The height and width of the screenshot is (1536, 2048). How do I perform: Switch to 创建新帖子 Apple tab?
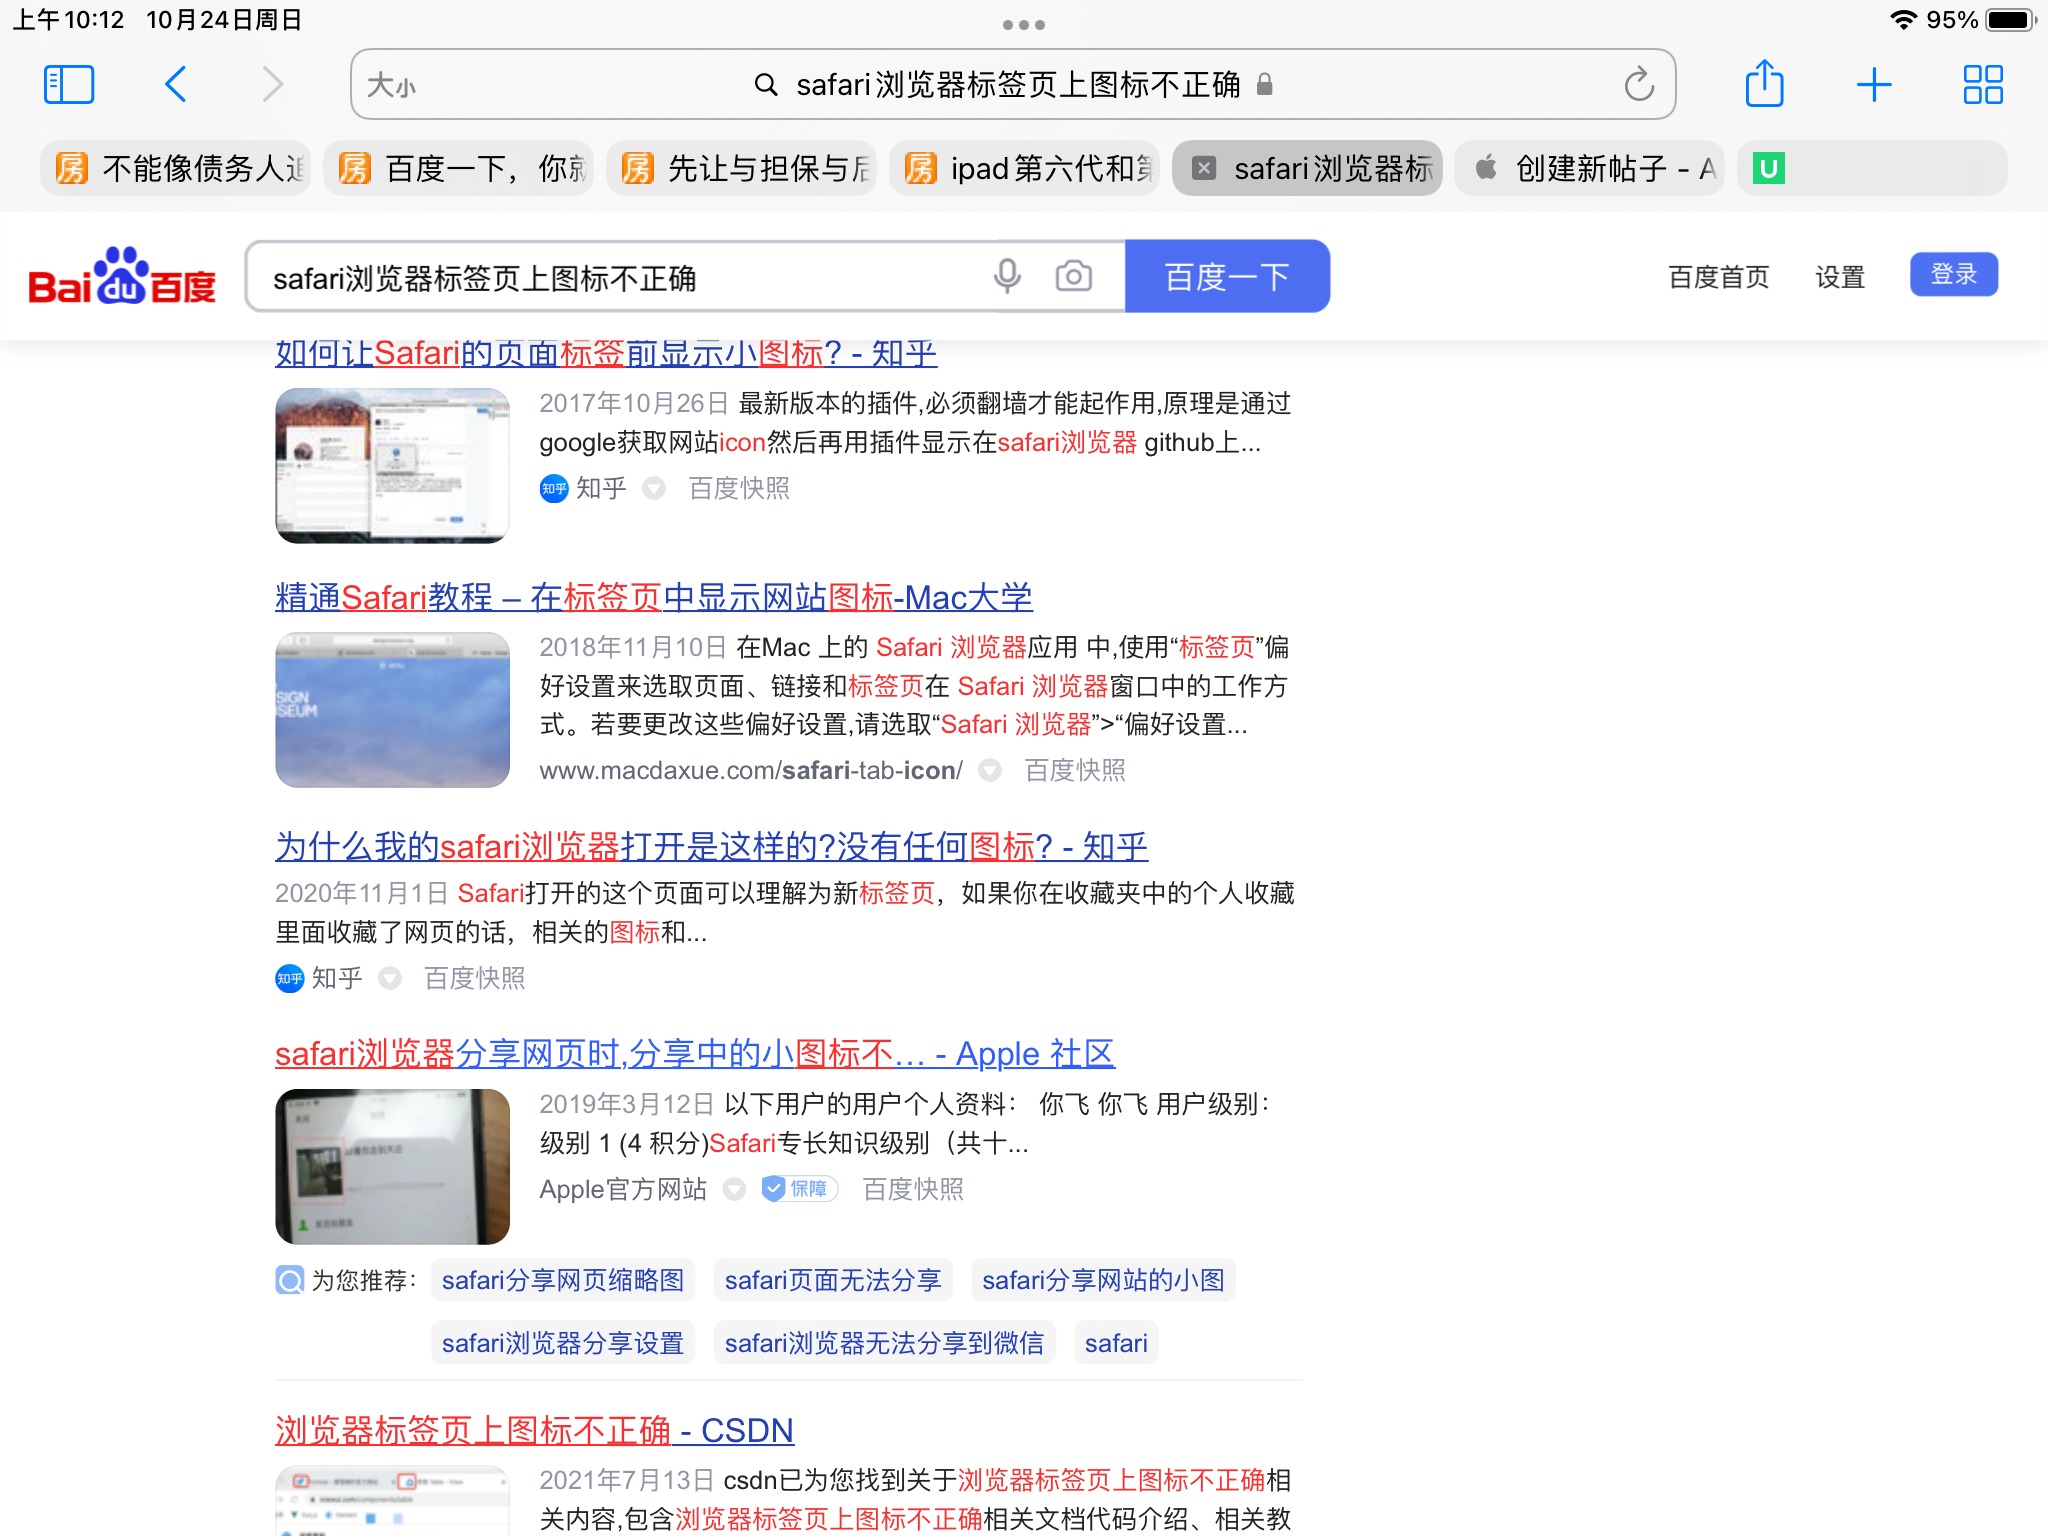click(x=1590, y=168)
